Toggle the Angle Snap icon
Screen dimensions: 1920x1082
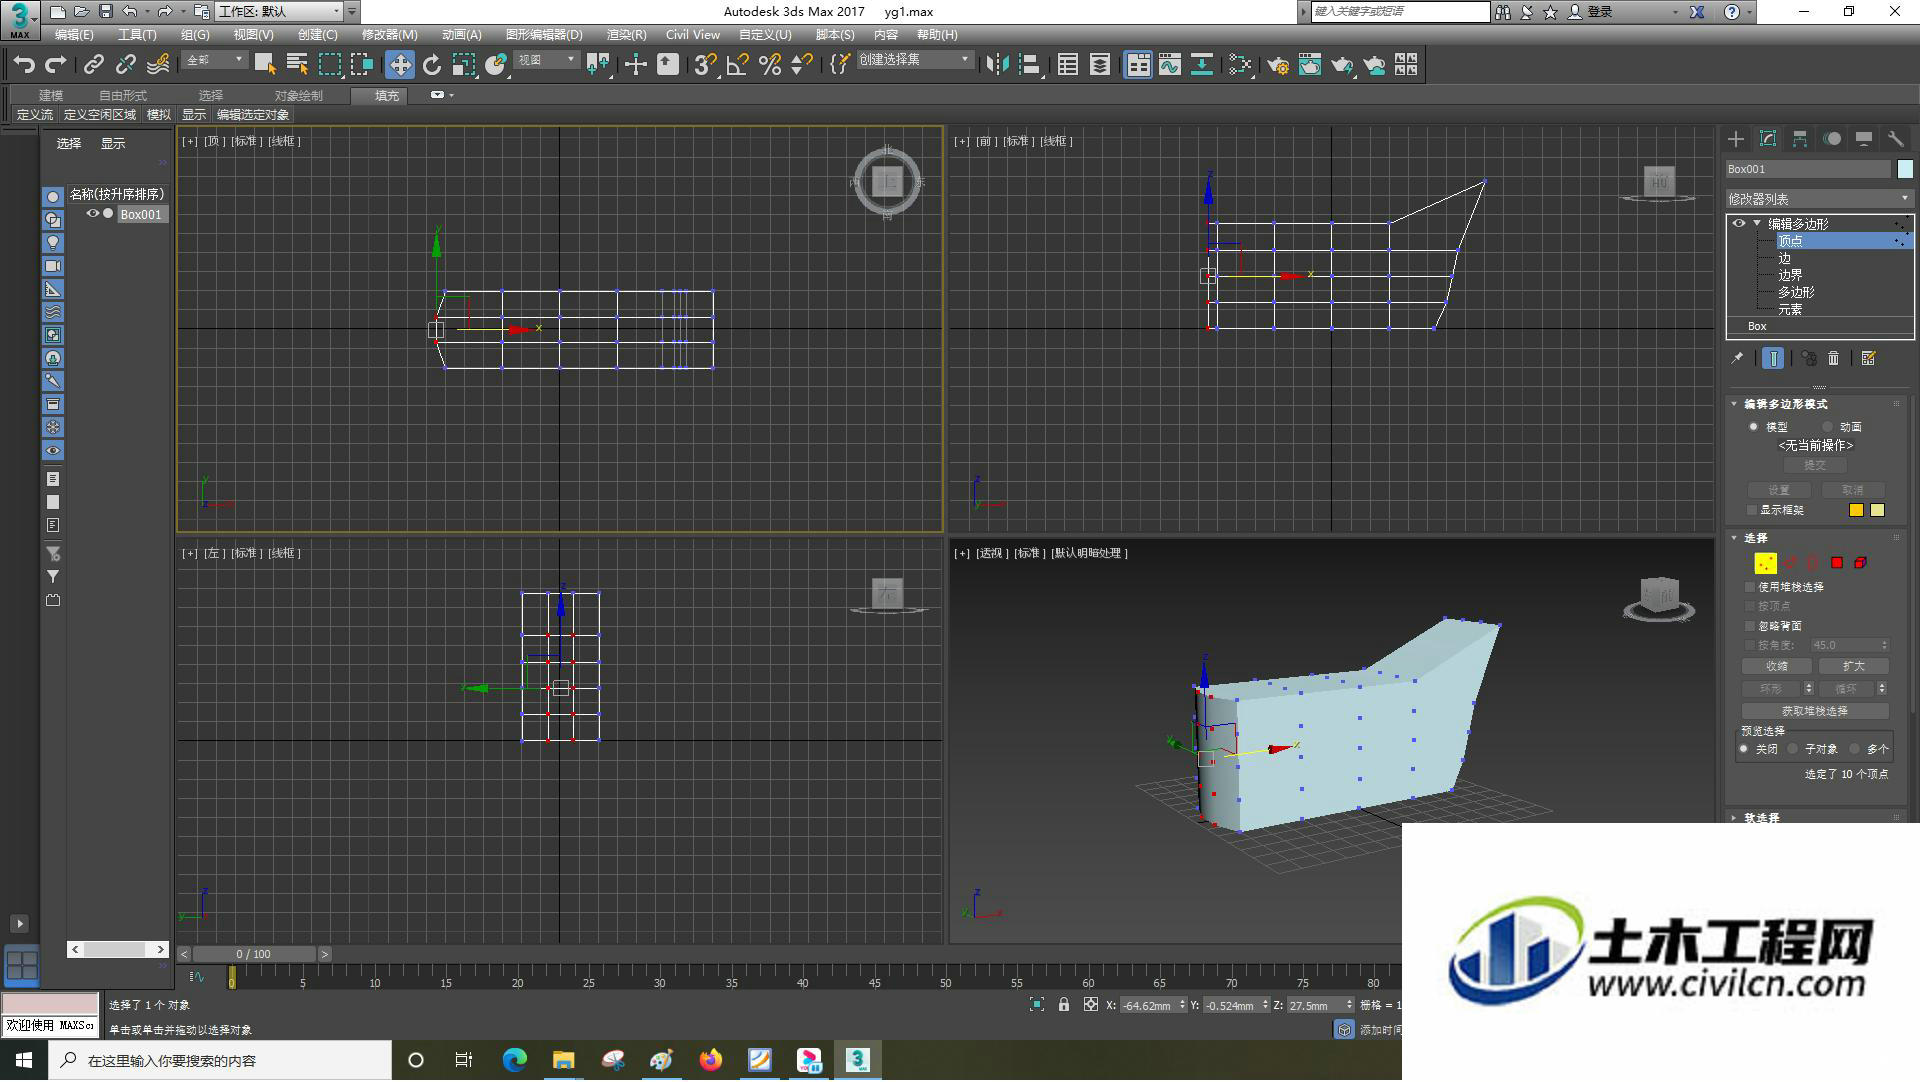(x=738, y=65)
